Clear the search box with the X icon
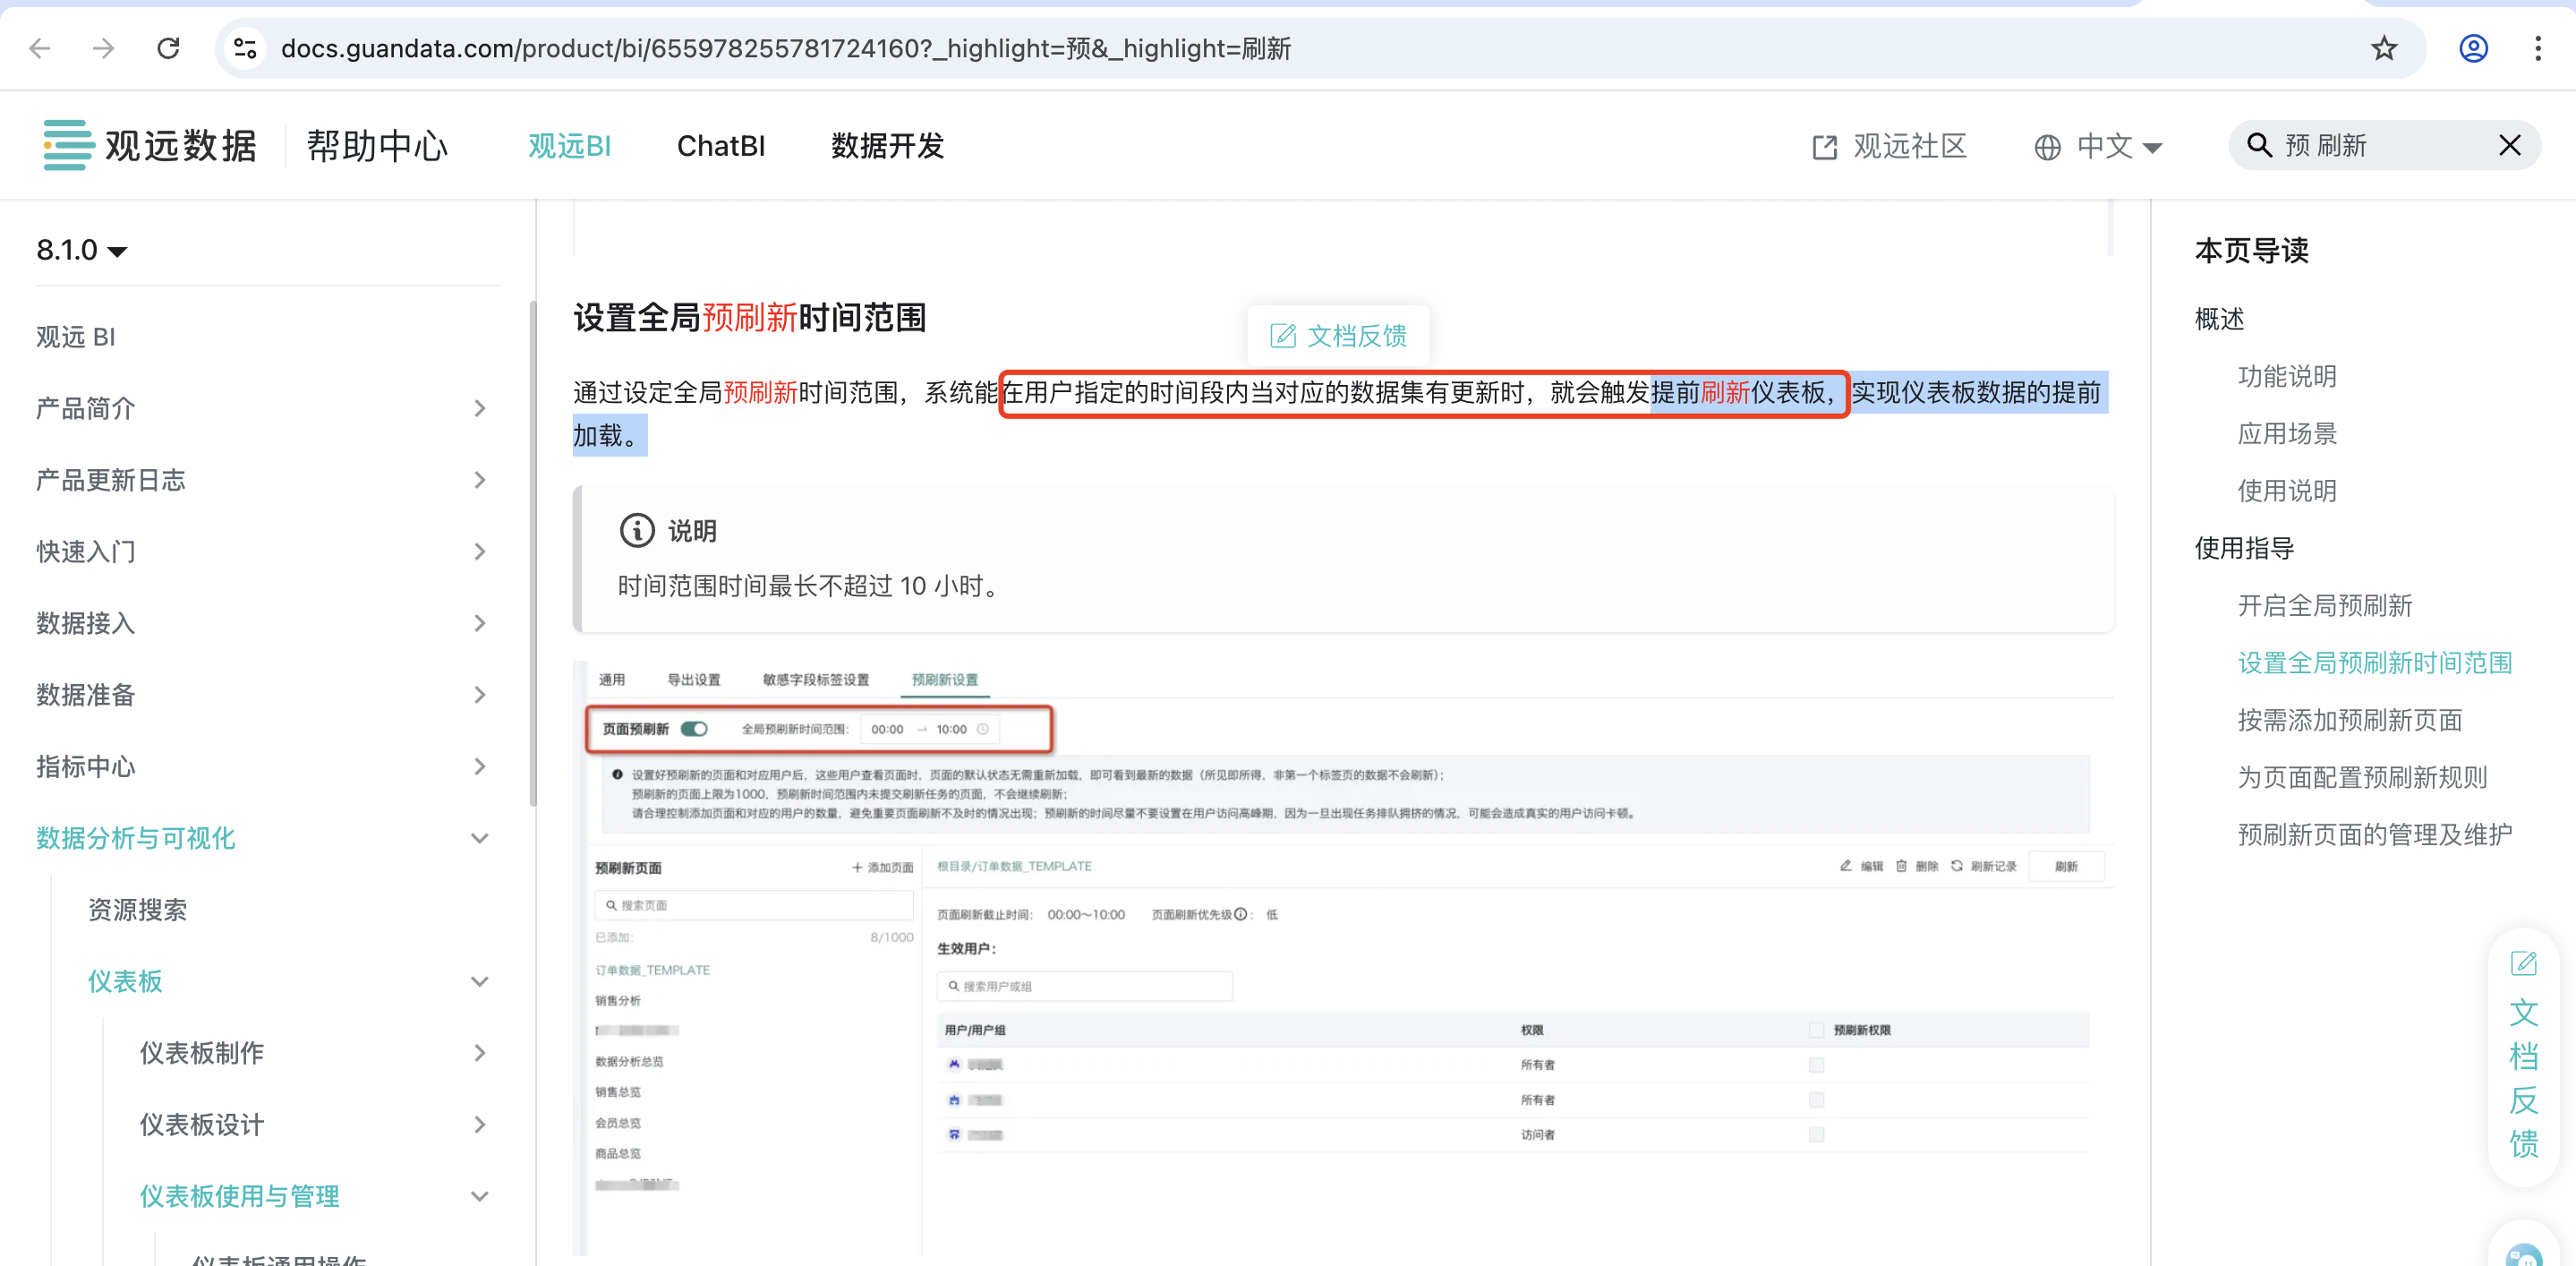Viewport: 2576px width, 1266px height. (2510, 145)
